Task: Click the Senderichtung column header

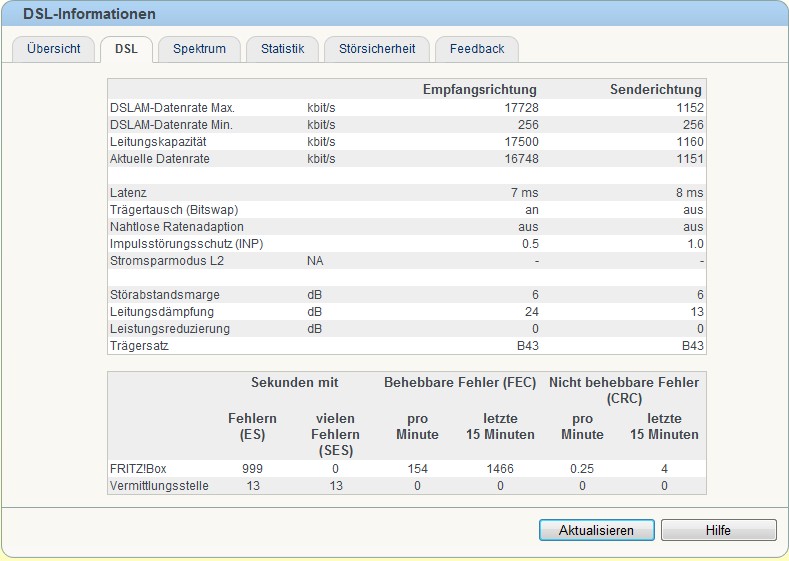Action: (656, 90)
